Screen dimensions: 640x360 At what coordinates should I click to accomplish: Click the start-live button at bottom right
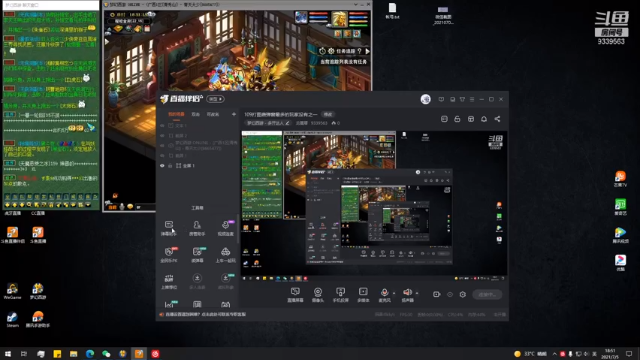tap(487, 294)
